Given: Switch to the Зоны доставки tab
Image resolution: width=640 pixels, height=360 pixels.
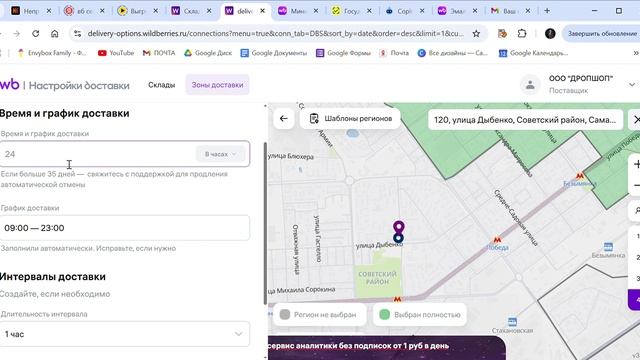Looking at the screenshot, I should pyautogui.click(x=217, y=85).
